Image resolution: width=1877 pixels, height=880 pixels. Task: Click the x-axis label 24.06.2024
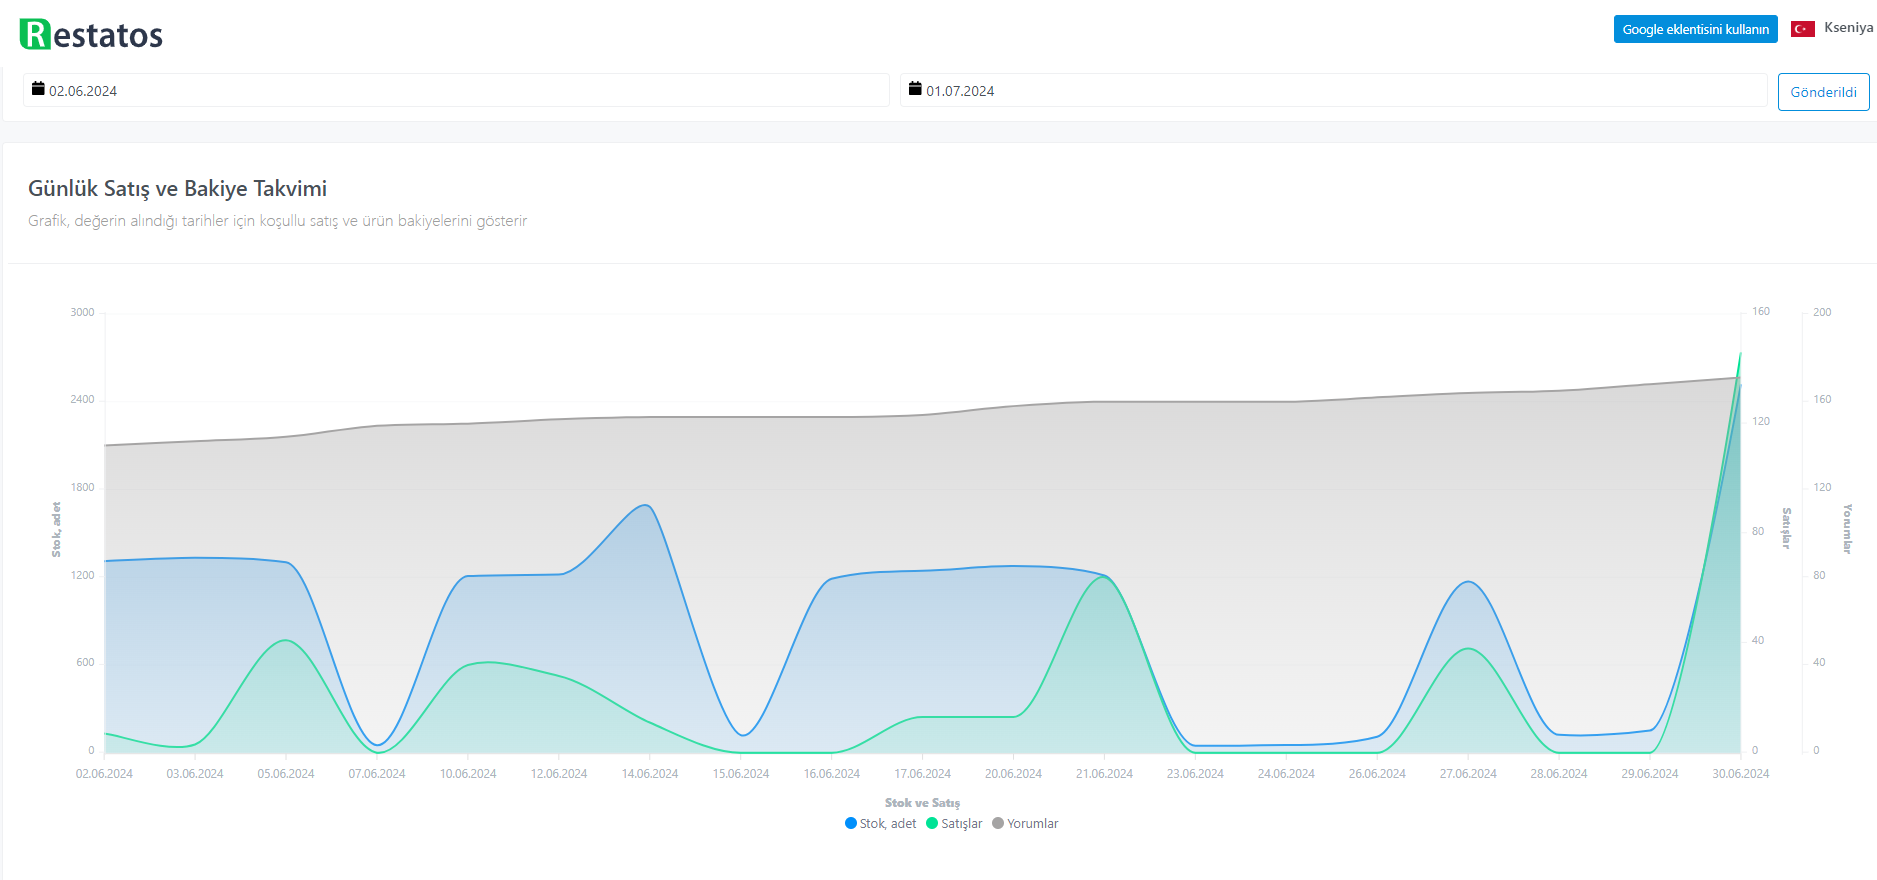(x=1286, y=774)
